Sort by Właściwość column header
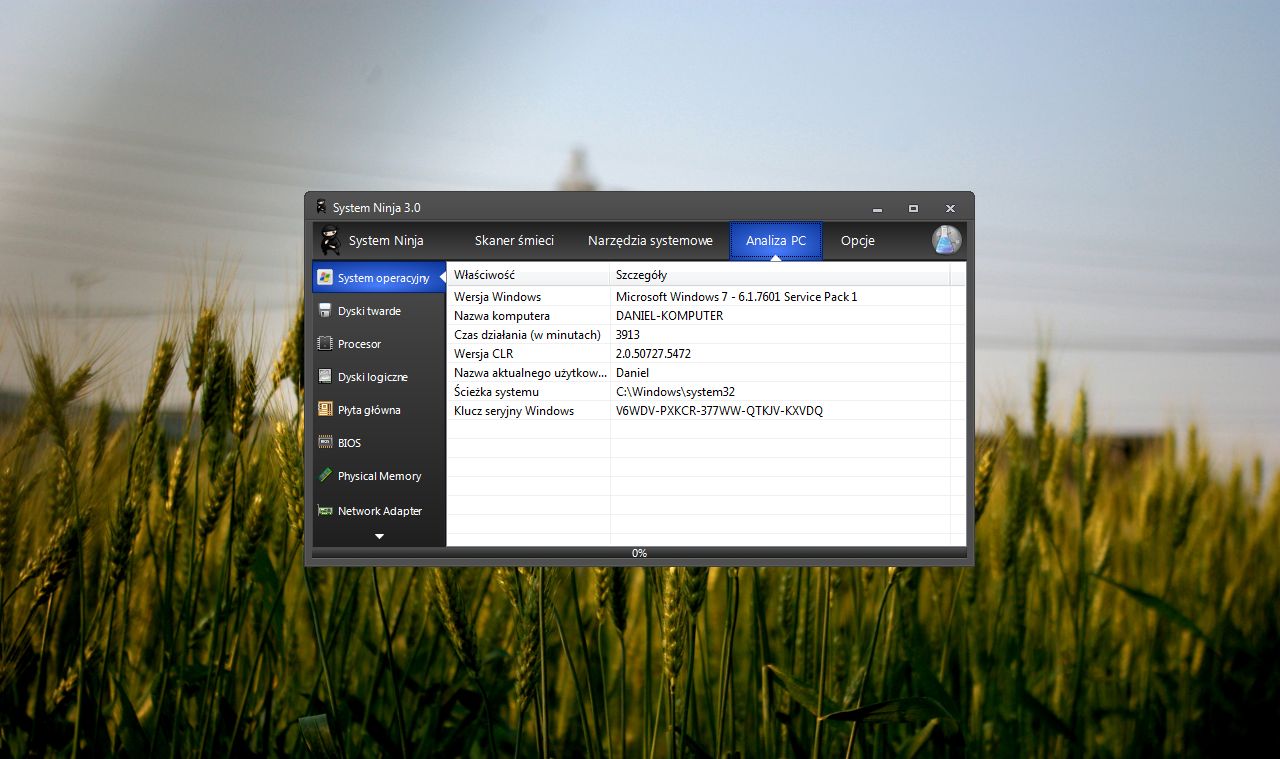Image resolution: width=1280 pixels, height=759 pixels. (528, 274)
